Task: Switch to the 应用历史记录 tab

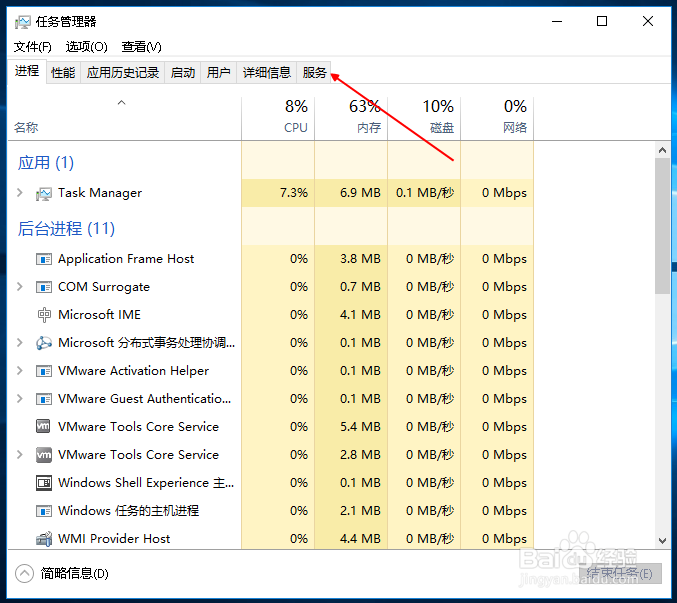Action: pos(123,73)
